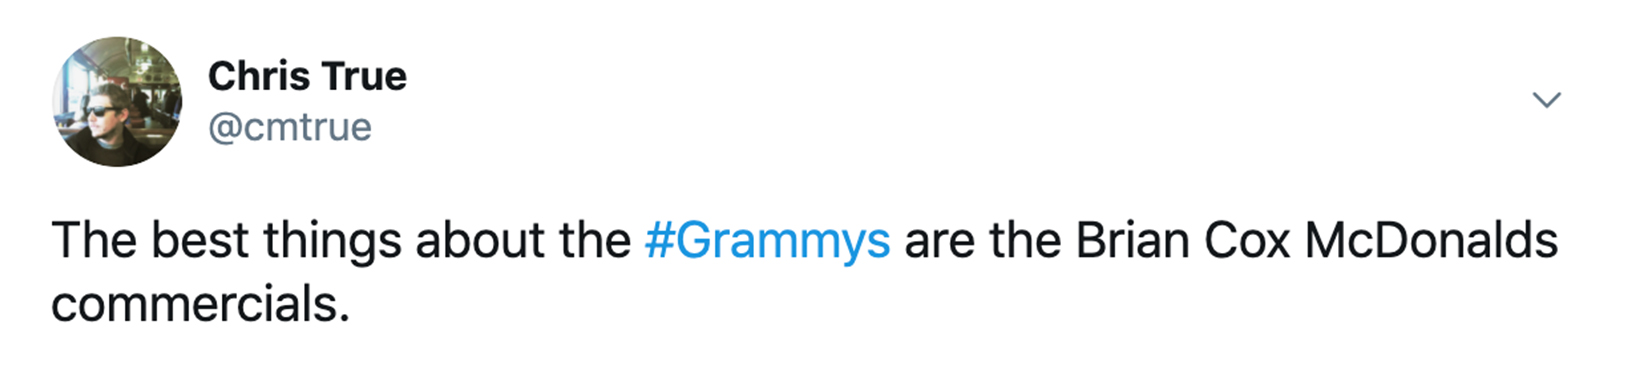Click the word "commercials." in the tweet
The image size is (1638, 375).
coord(201,304)
